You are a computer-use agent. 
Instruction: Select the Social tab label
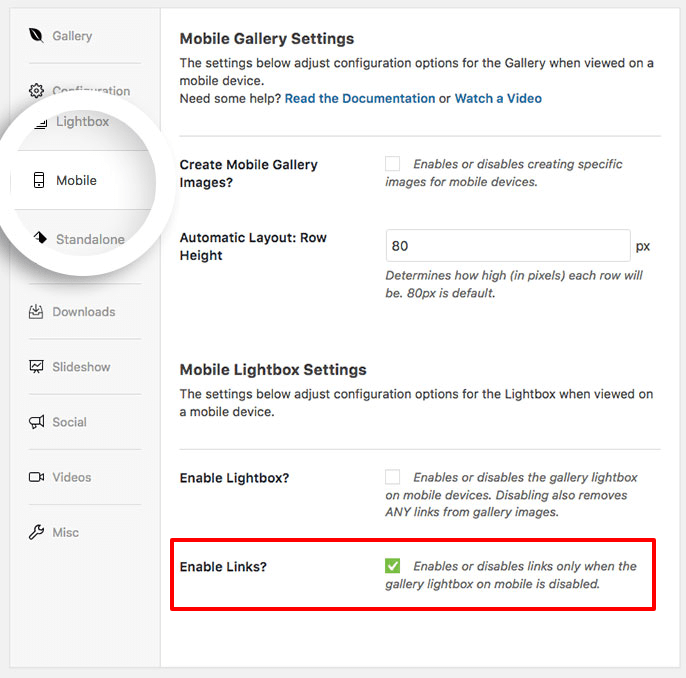pos(70,422)
